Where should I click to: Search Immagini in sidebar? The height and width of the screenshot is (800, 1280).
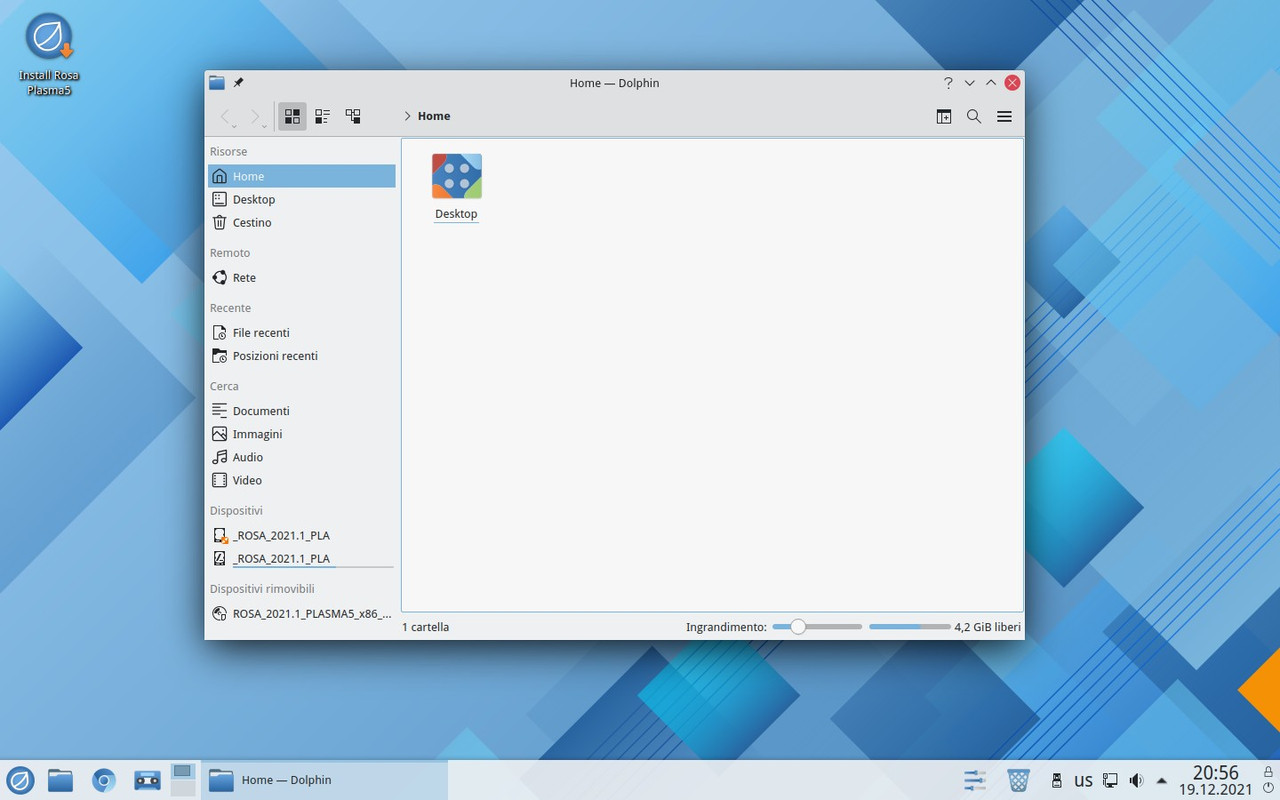pyautogui.click(x=302, y=433)
